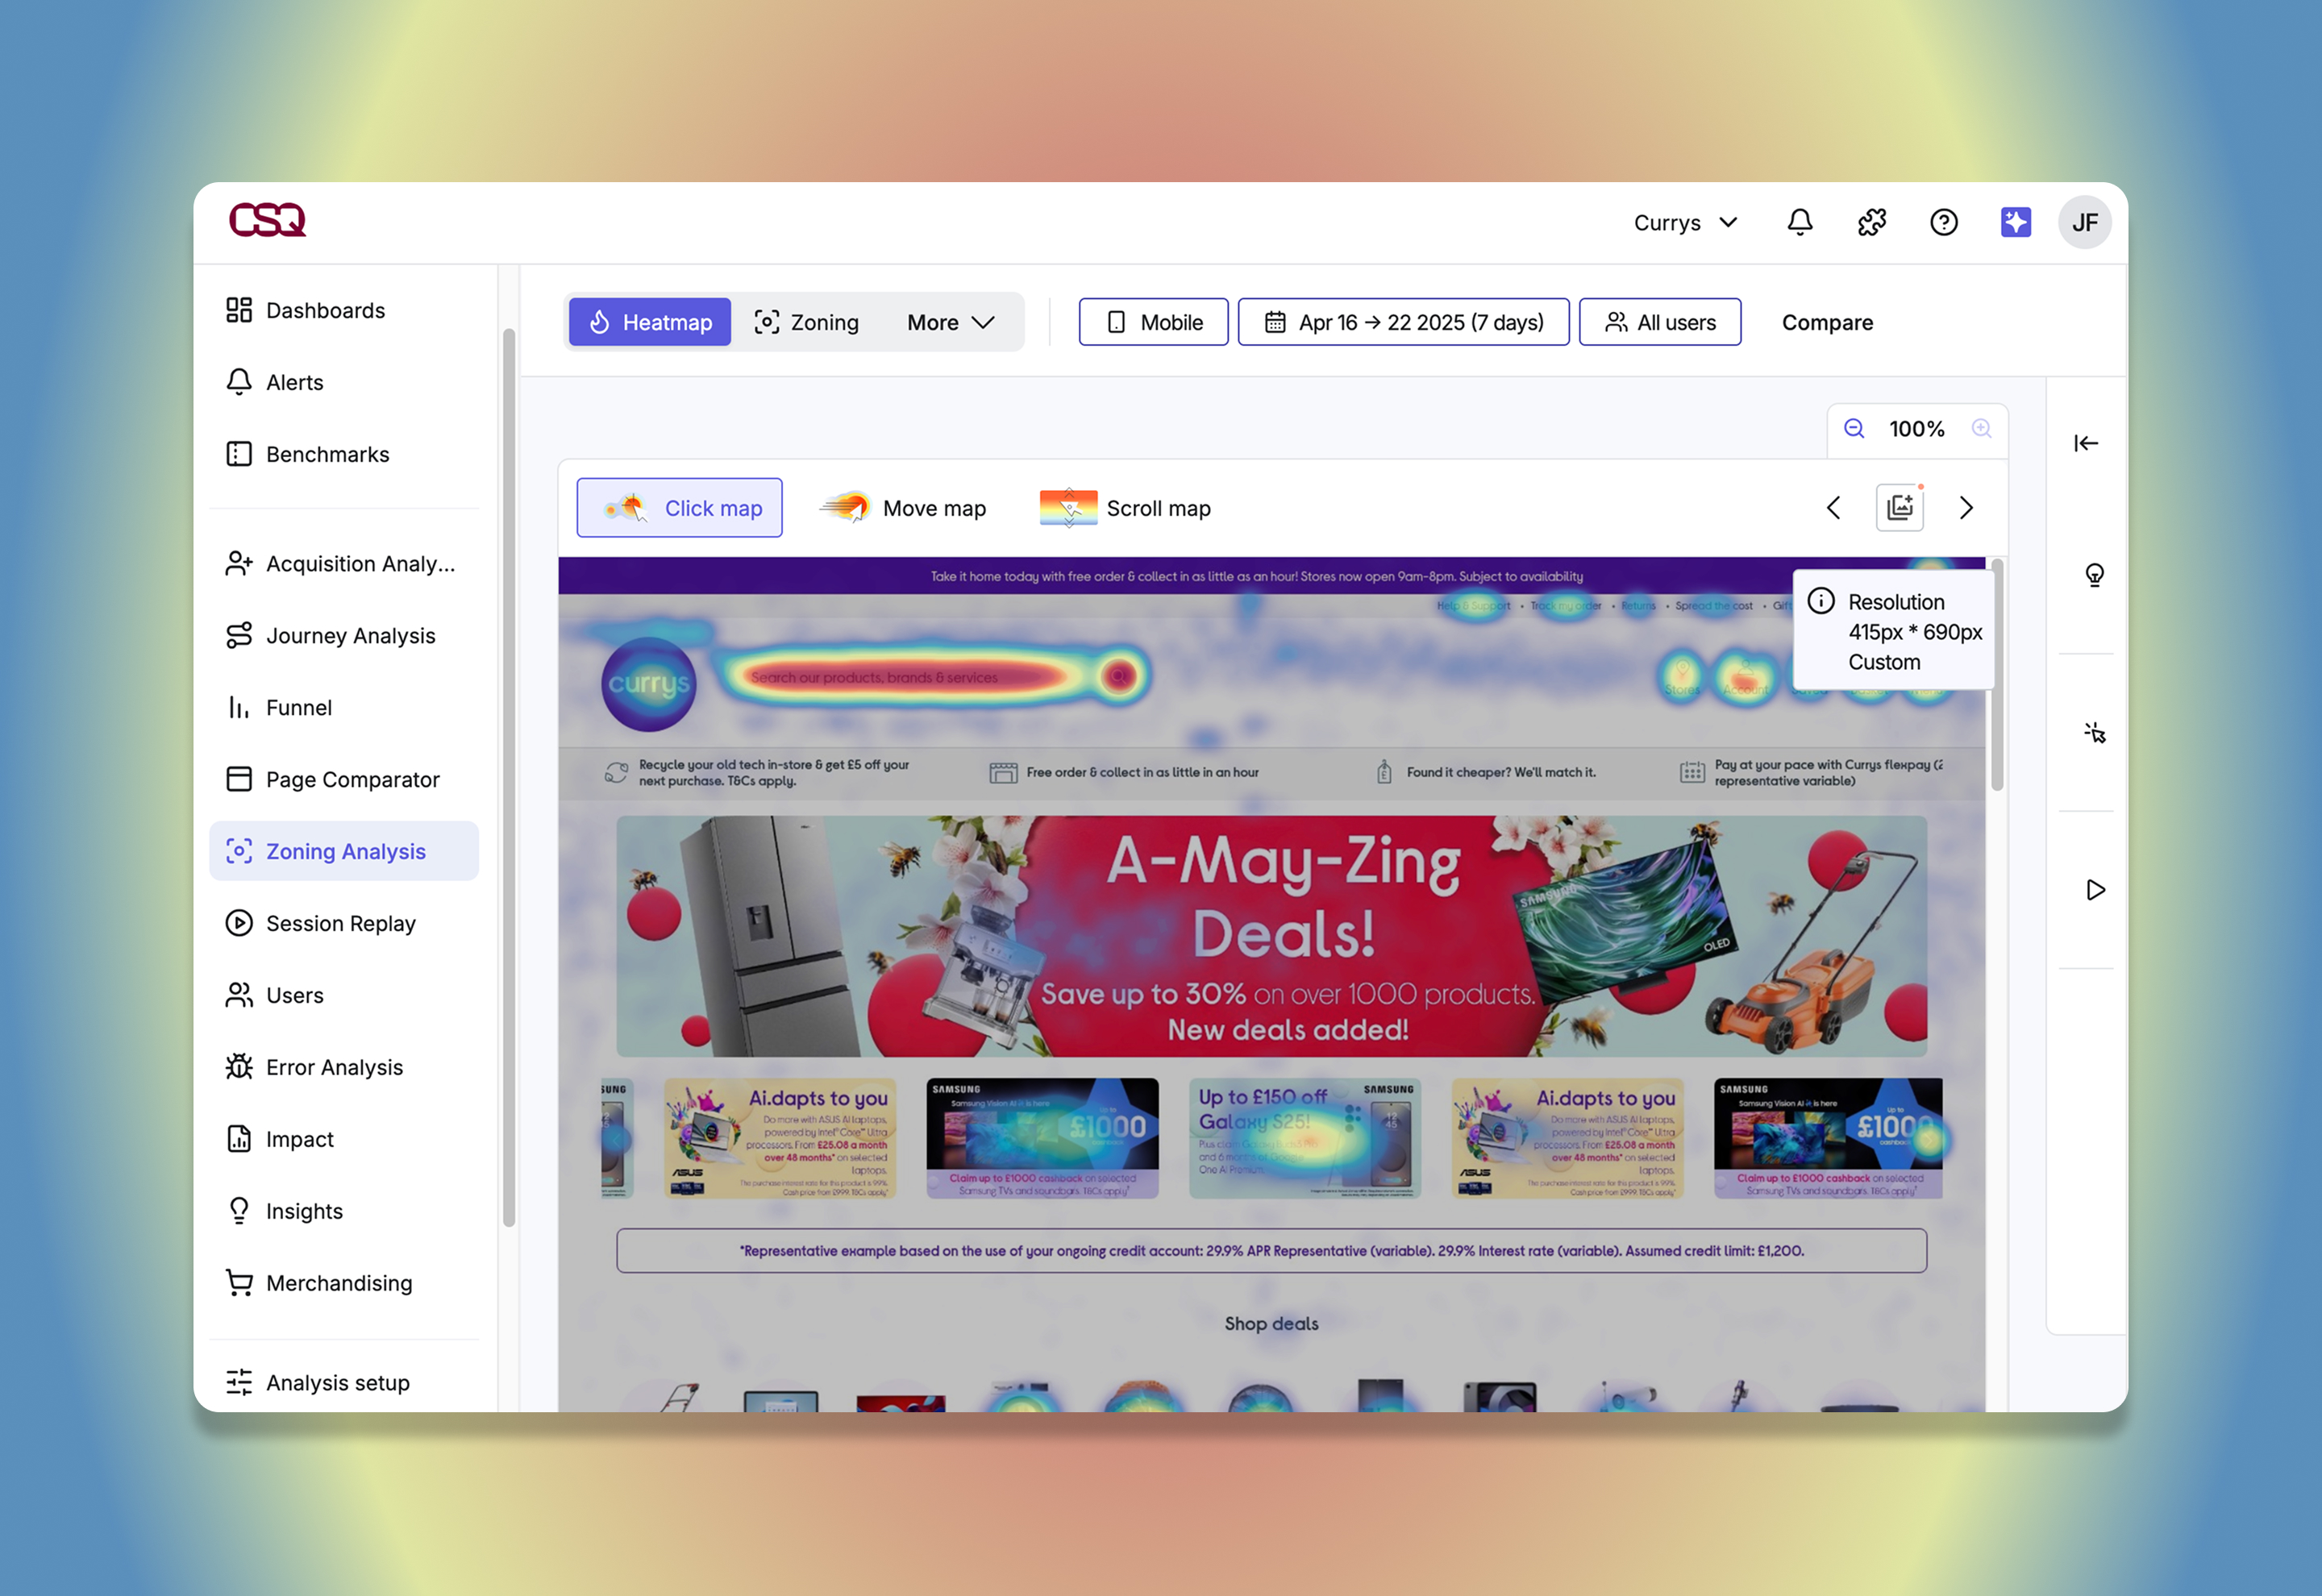Switch to Scroll map view
This screenshot has height=1596, width=2322.
tap(1125, 508)
